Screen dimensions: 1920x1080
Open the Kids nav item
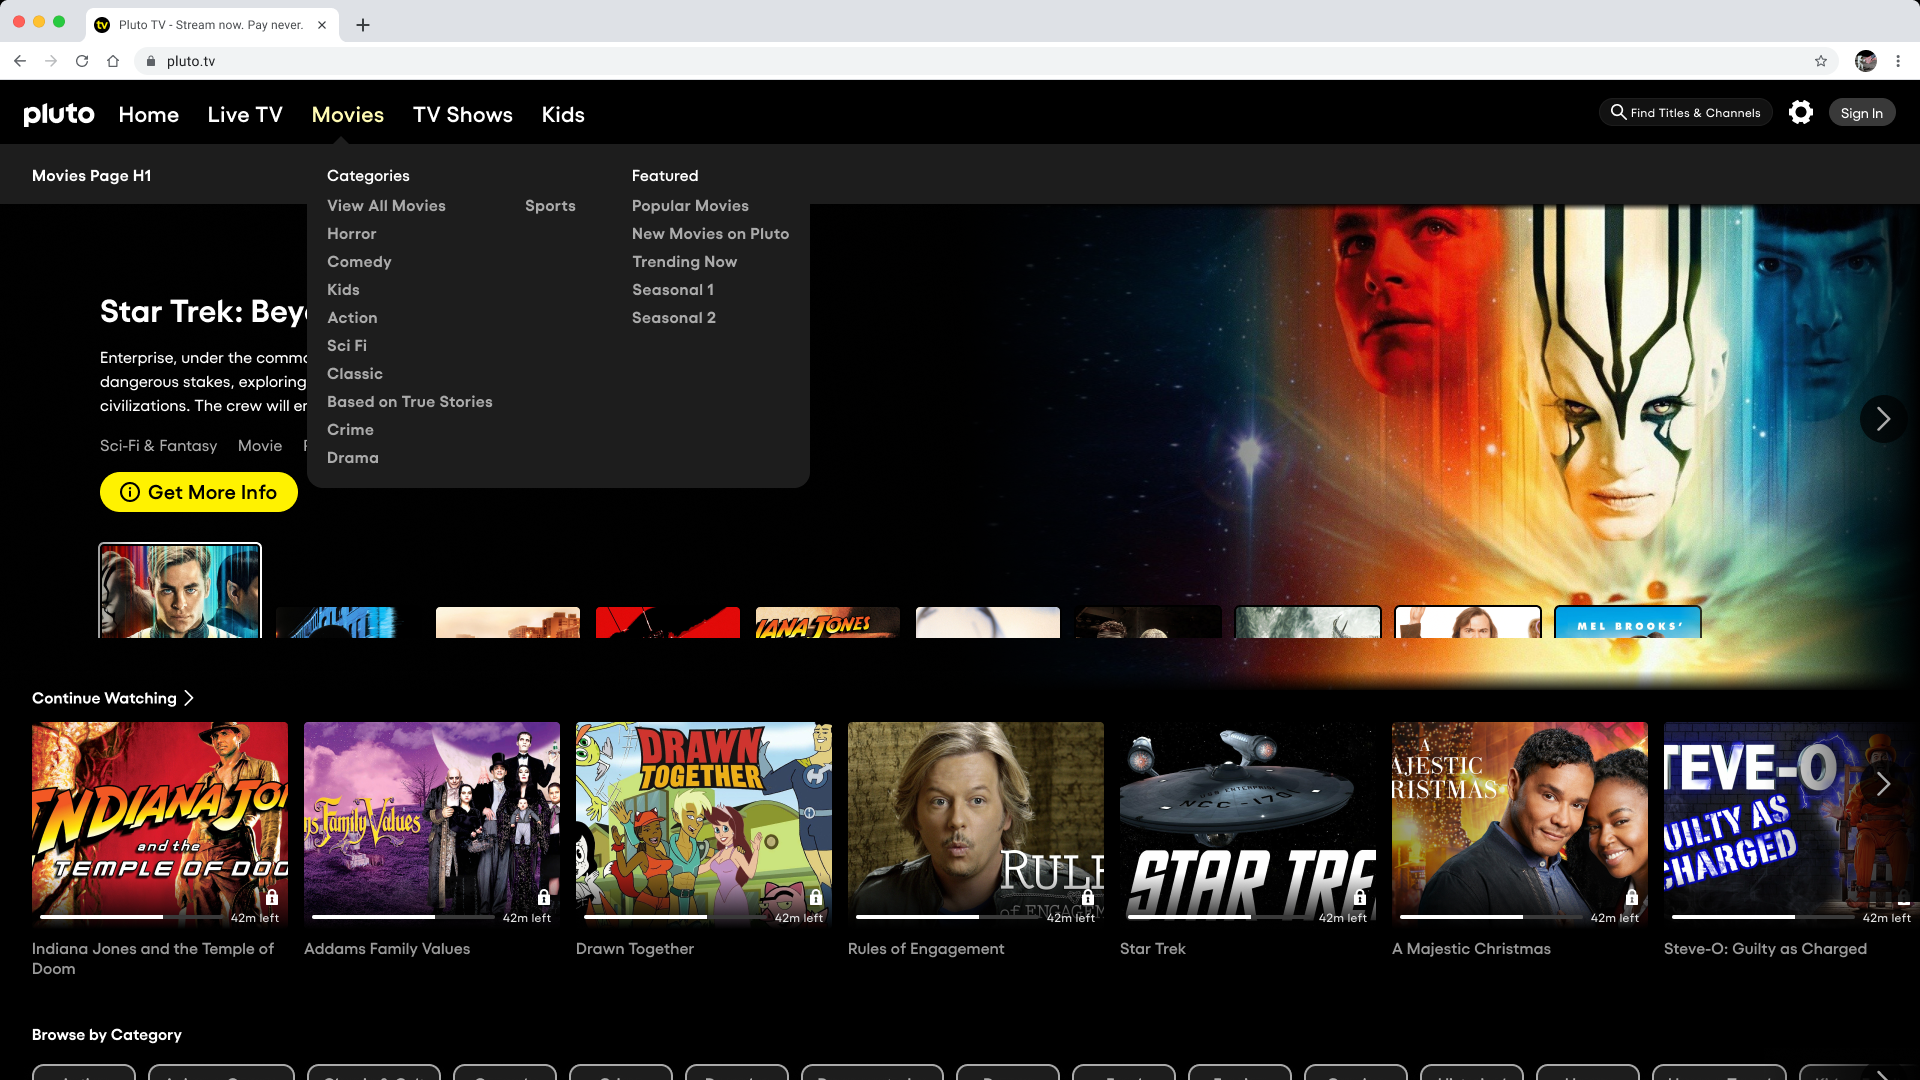(x=563, y=114)
